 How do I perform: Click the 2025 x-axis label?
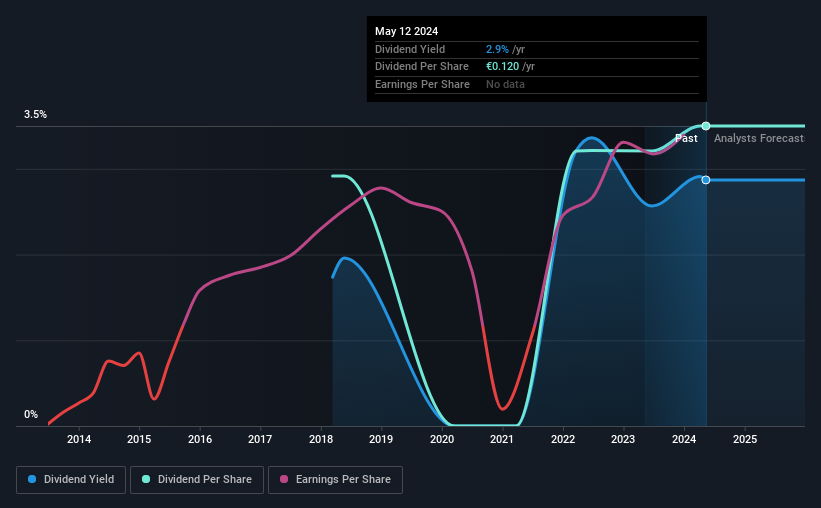tap(745, 439)
